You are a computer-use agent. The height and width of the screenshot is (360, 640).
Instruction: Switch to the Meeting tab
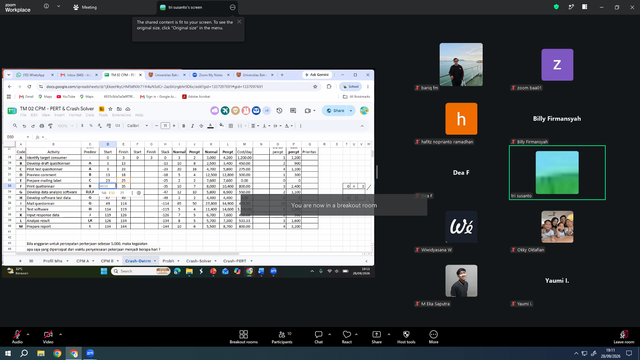pyautogui.click(x=85, y=7)
